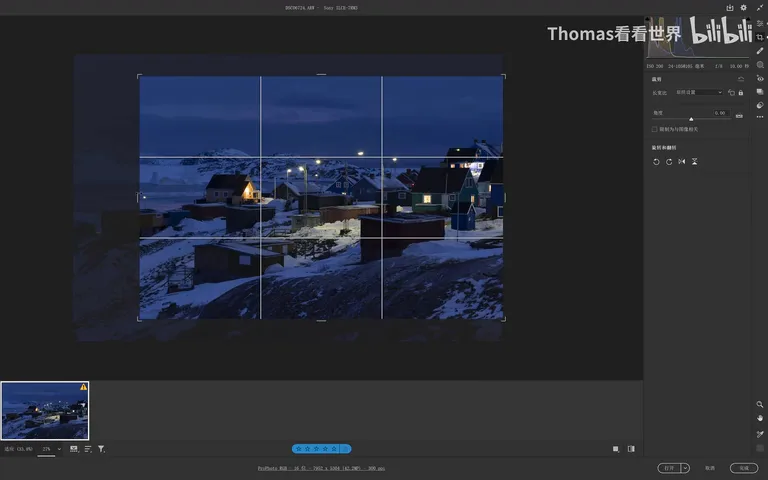
Task: Click the Fit view zoom label
Action: pos(19,449)
